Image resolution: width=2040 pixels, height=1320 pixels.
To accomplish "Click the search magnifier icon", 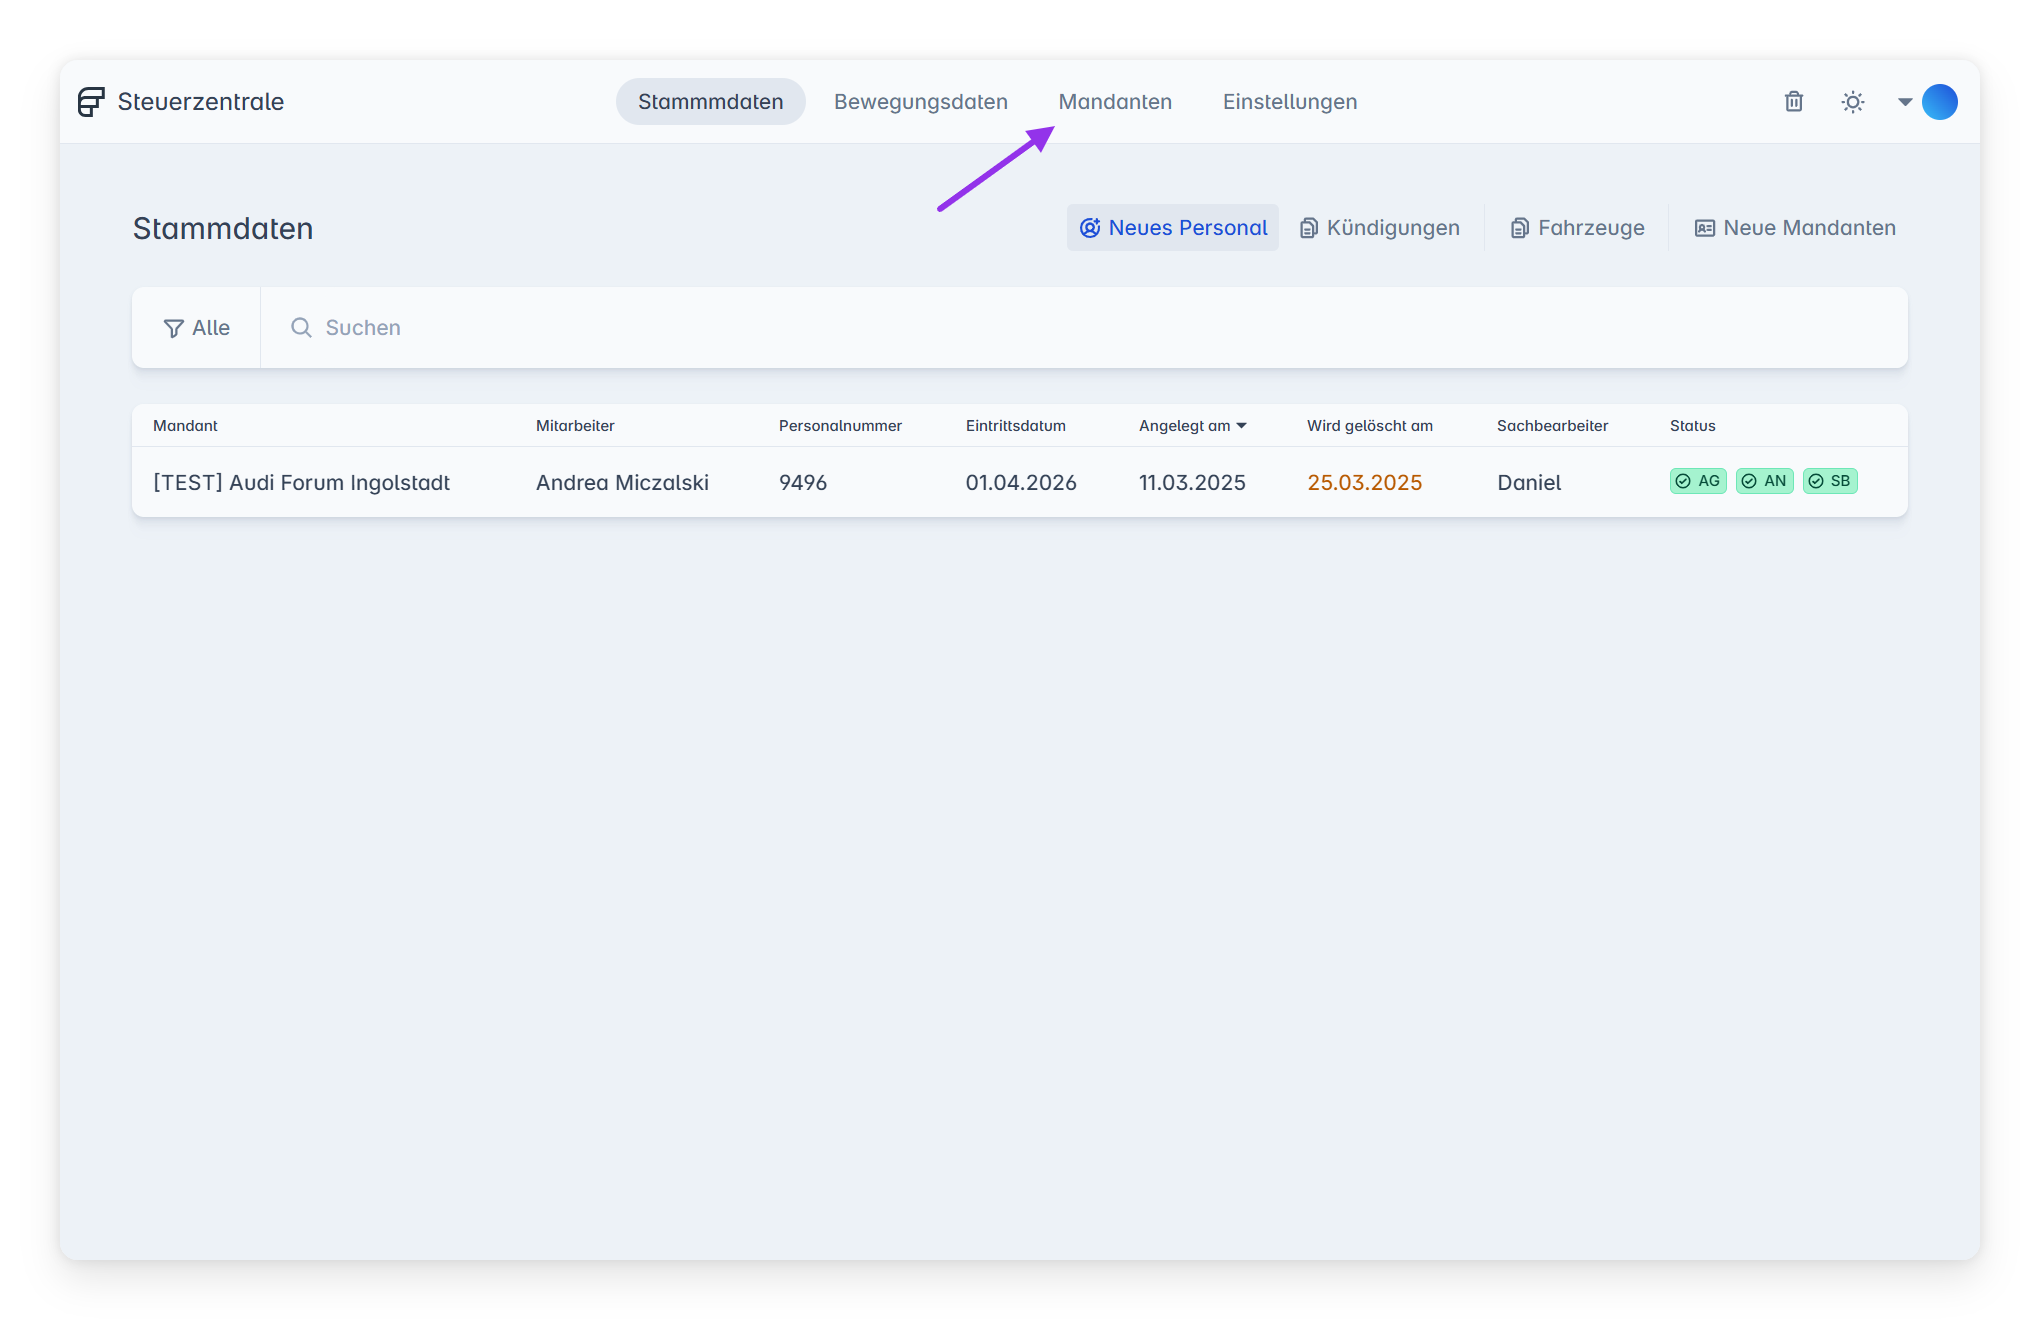I will point(301,328).
